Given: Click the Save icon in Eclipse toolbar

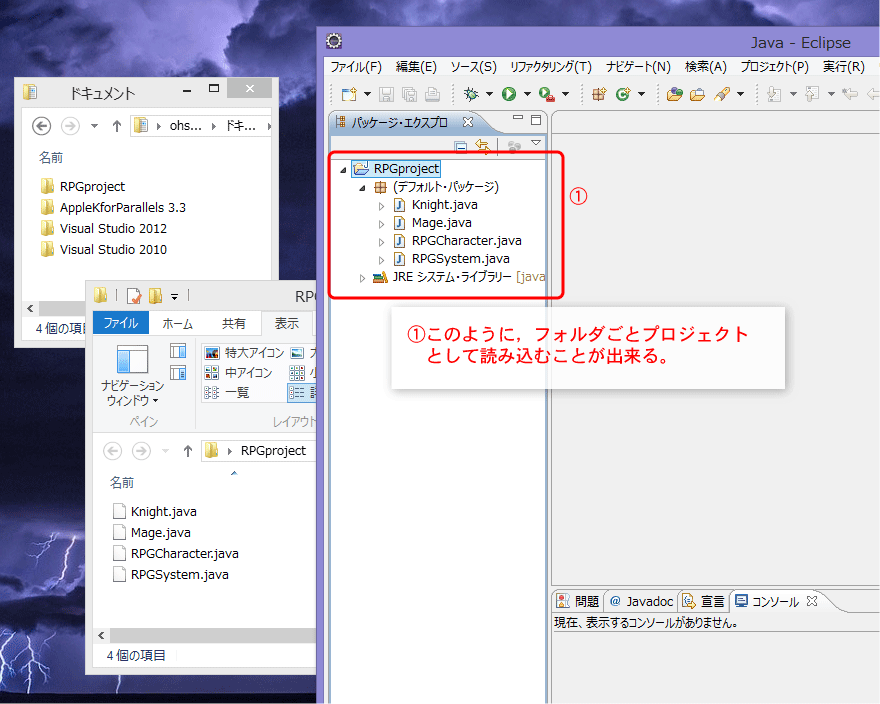Looking at the screenshot, I should 386,94.
